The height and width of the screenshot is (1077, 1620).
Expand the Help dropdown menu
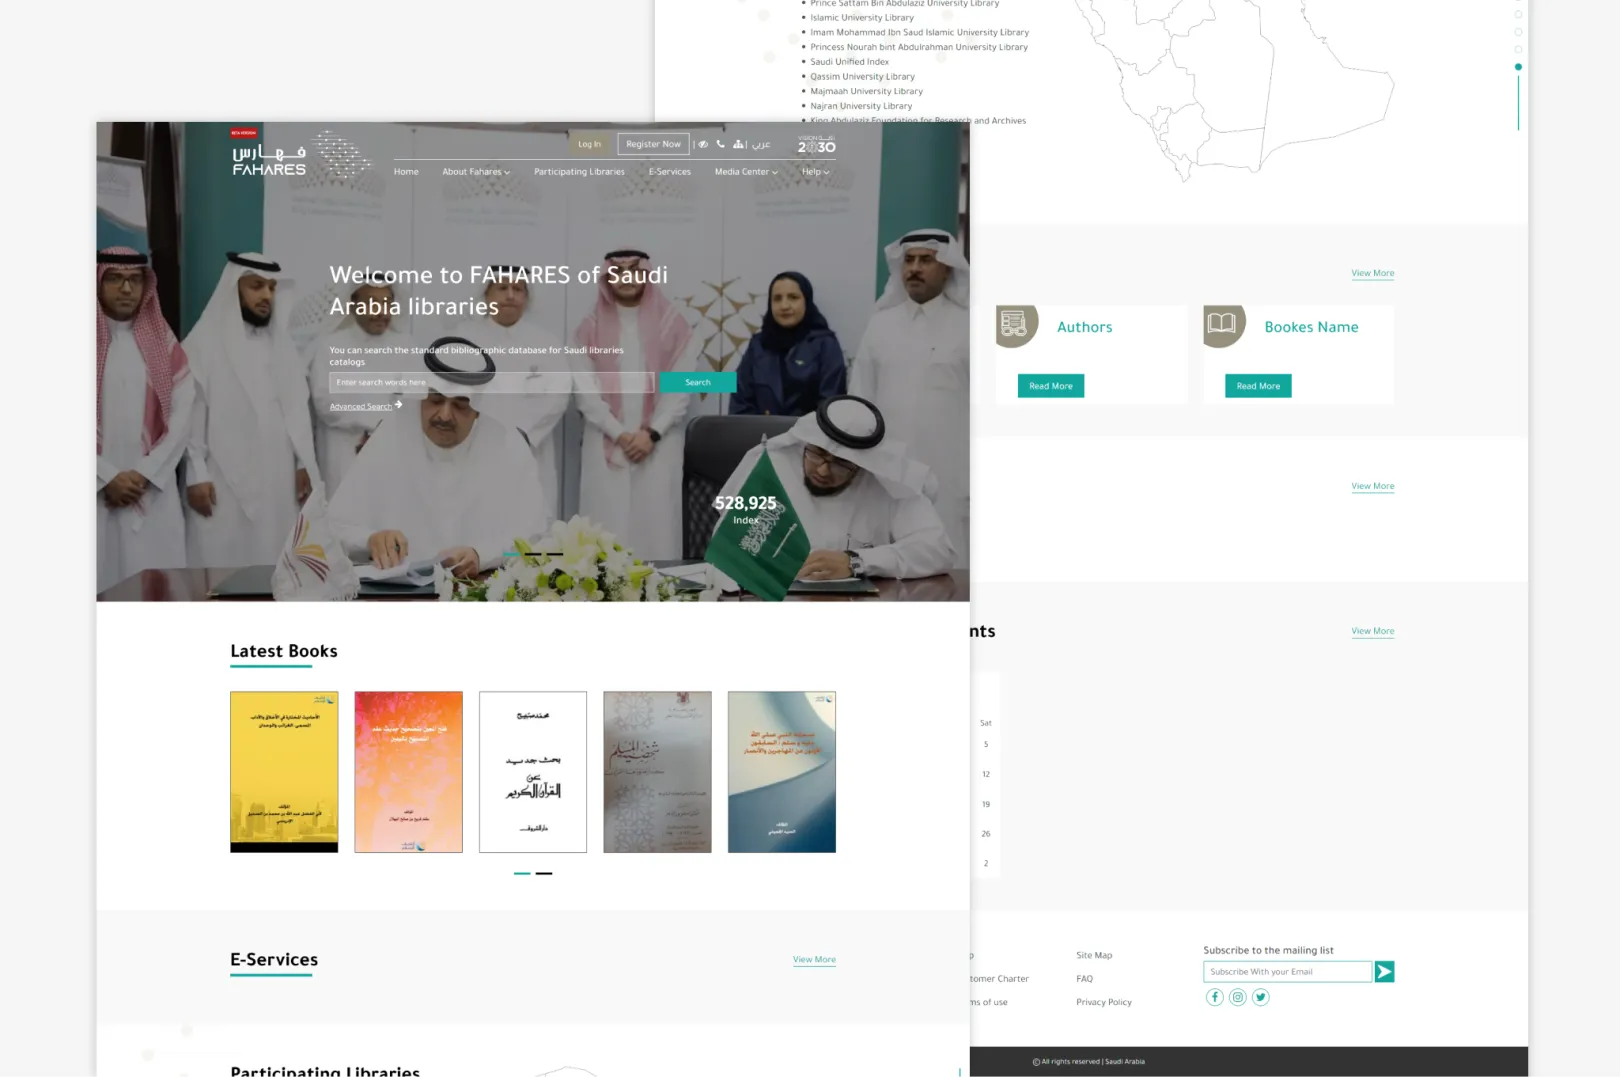tap(815, 172)
